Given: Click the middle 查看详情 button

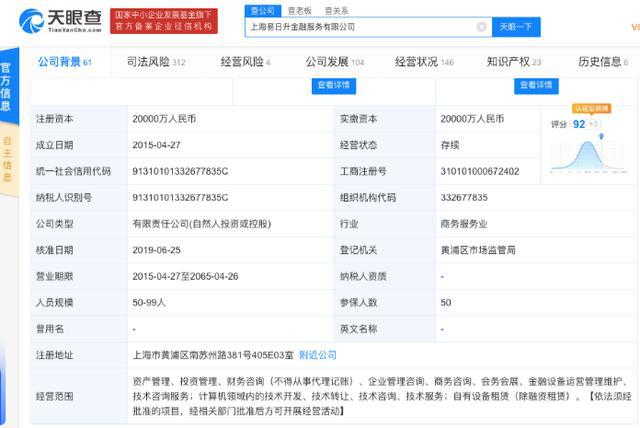Looking at the screenshot, I should tap(334, 85).
